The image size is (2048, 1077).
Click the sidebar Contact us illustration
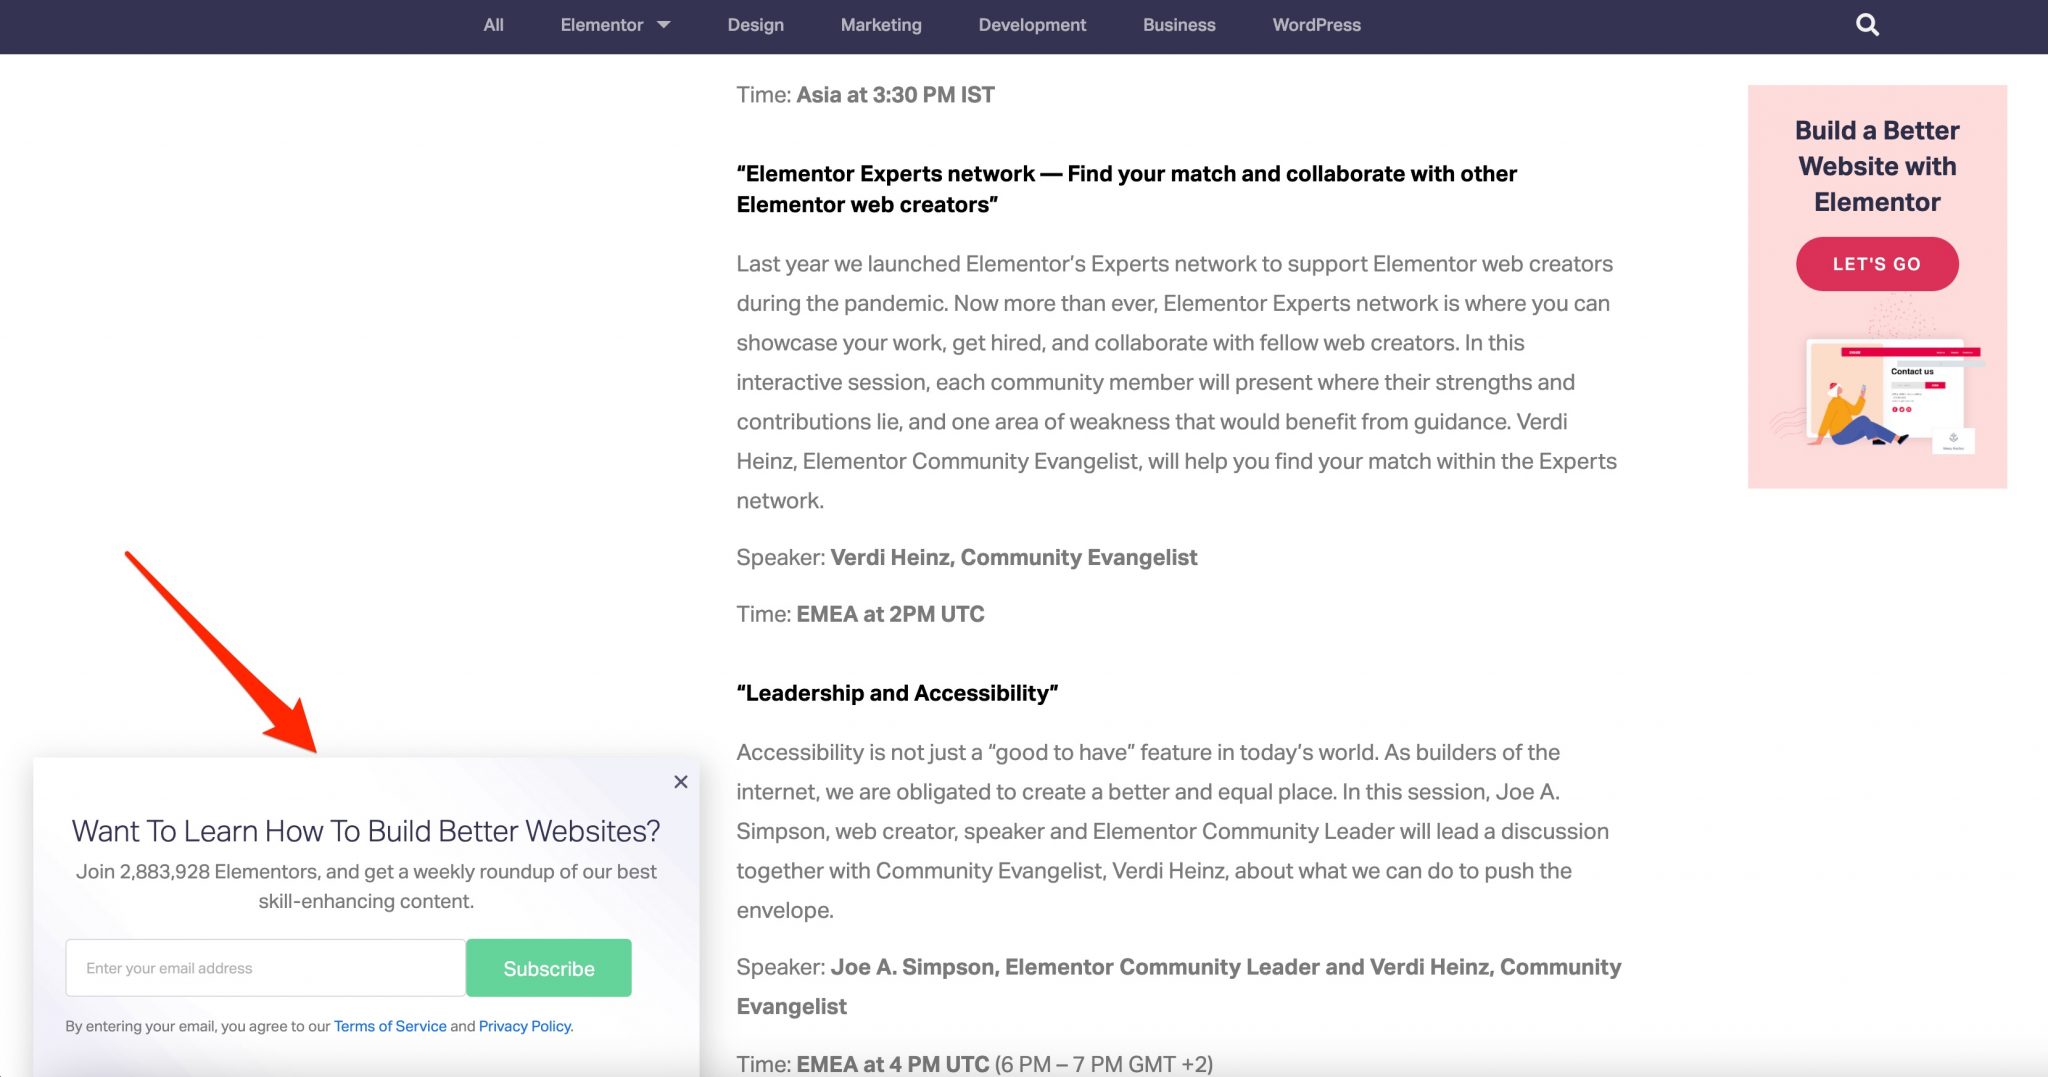click(1882, 395)
